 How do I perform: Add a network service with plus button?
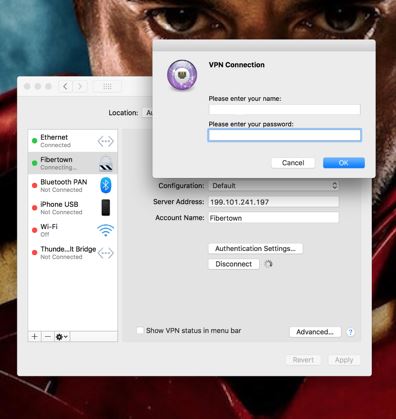pos(34,337)
